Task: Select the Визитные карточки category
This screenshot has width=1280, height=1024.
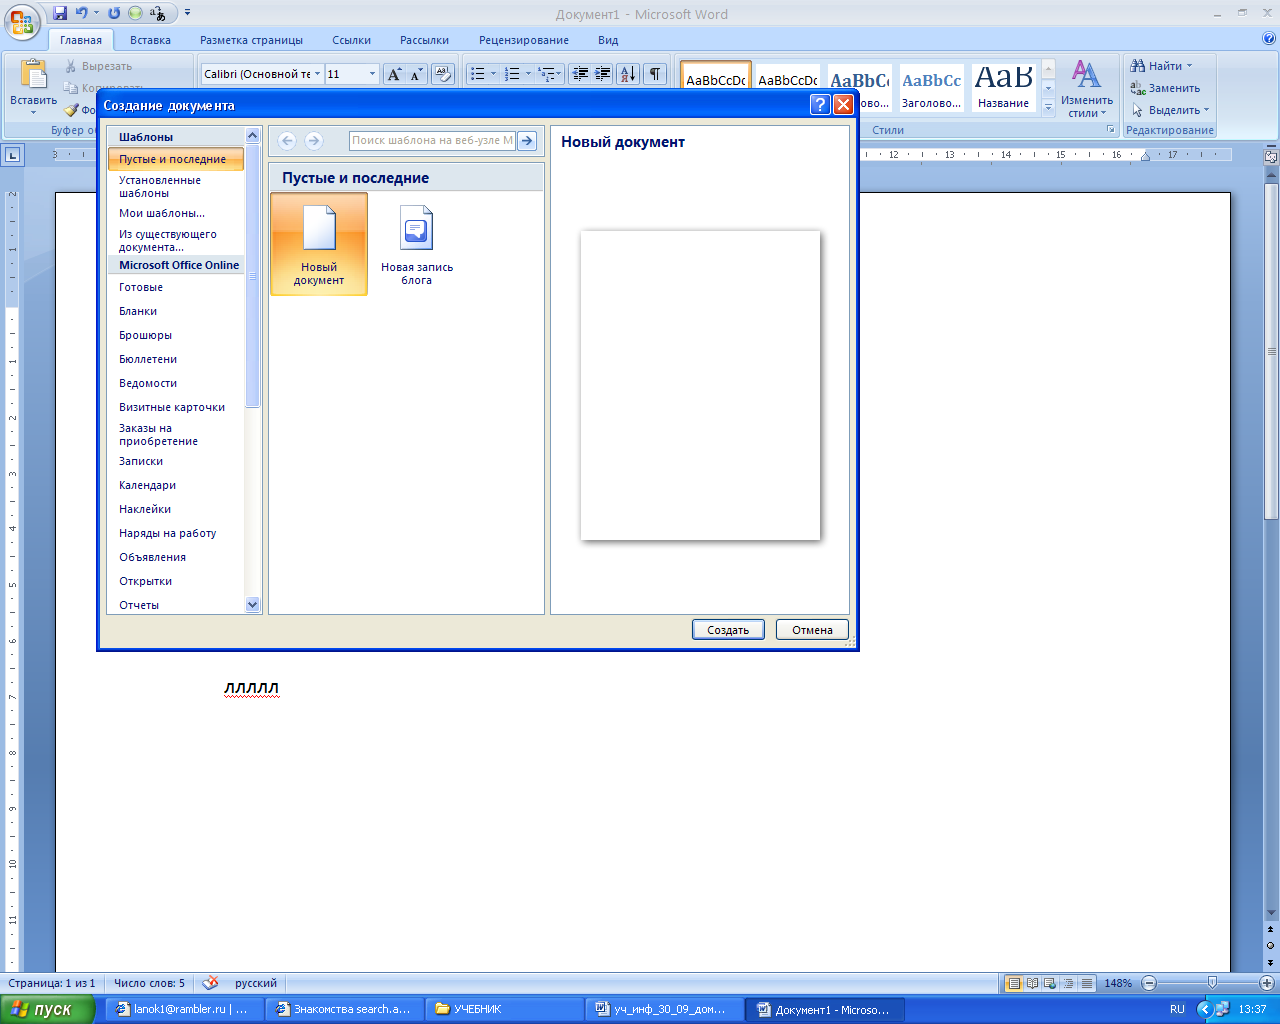Action: (x=176, y=407)
